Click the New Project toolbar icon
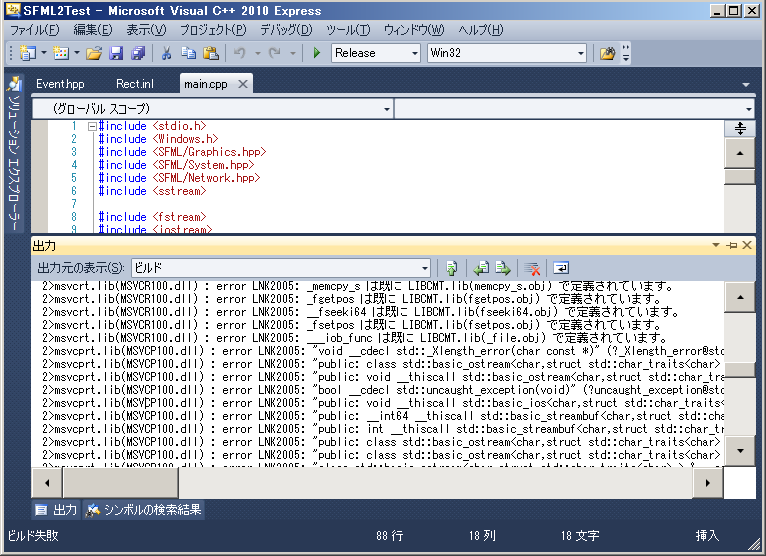The image size is (766, 556). pos(27,53)
